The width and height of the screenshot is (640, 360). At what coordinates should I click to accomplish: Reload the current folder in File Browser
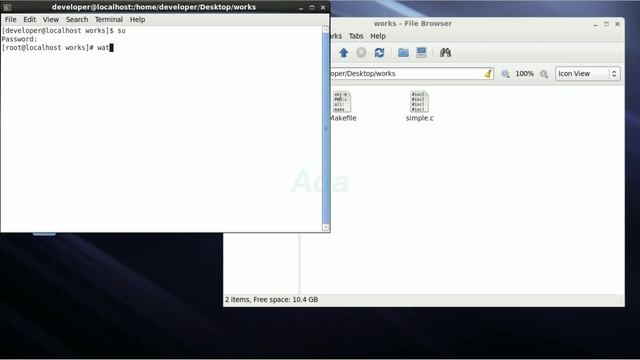(380, 53)
